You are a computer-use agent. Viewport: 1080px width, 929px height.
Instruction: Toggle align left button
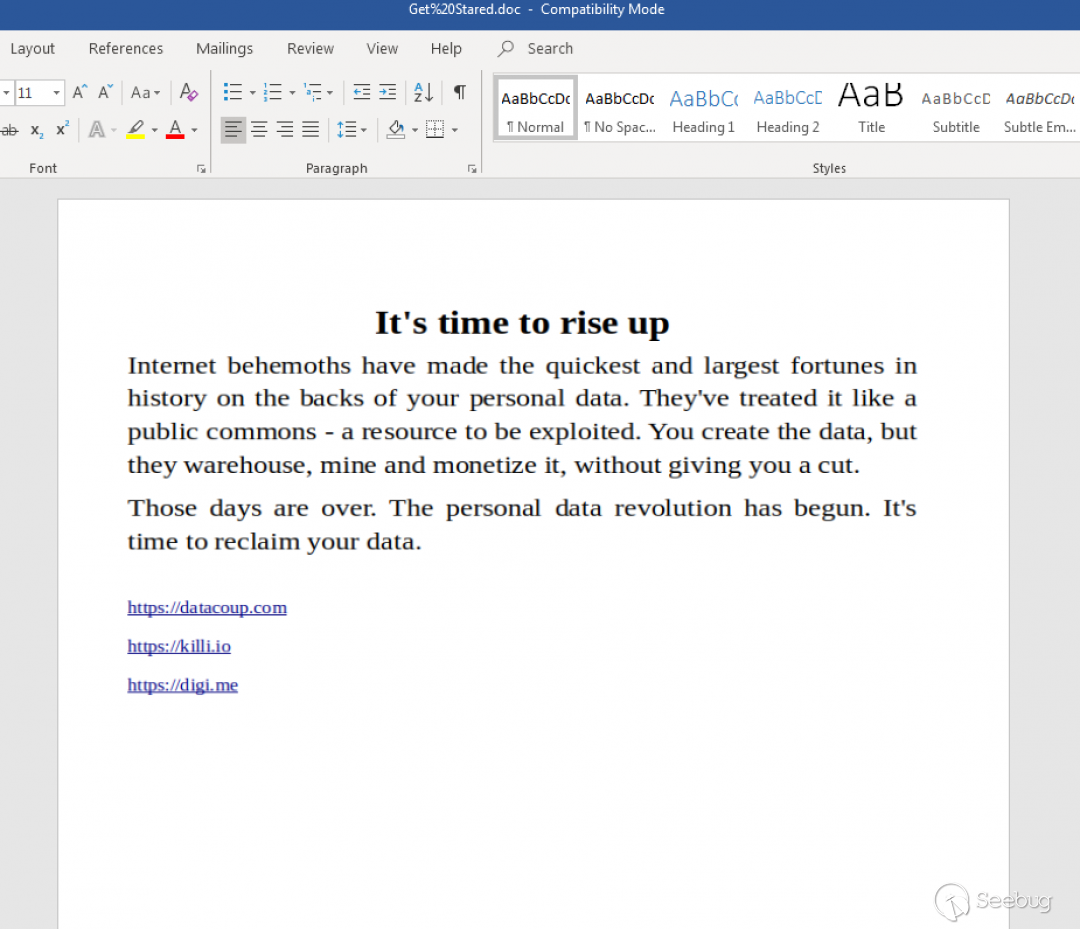pos(233,129)
